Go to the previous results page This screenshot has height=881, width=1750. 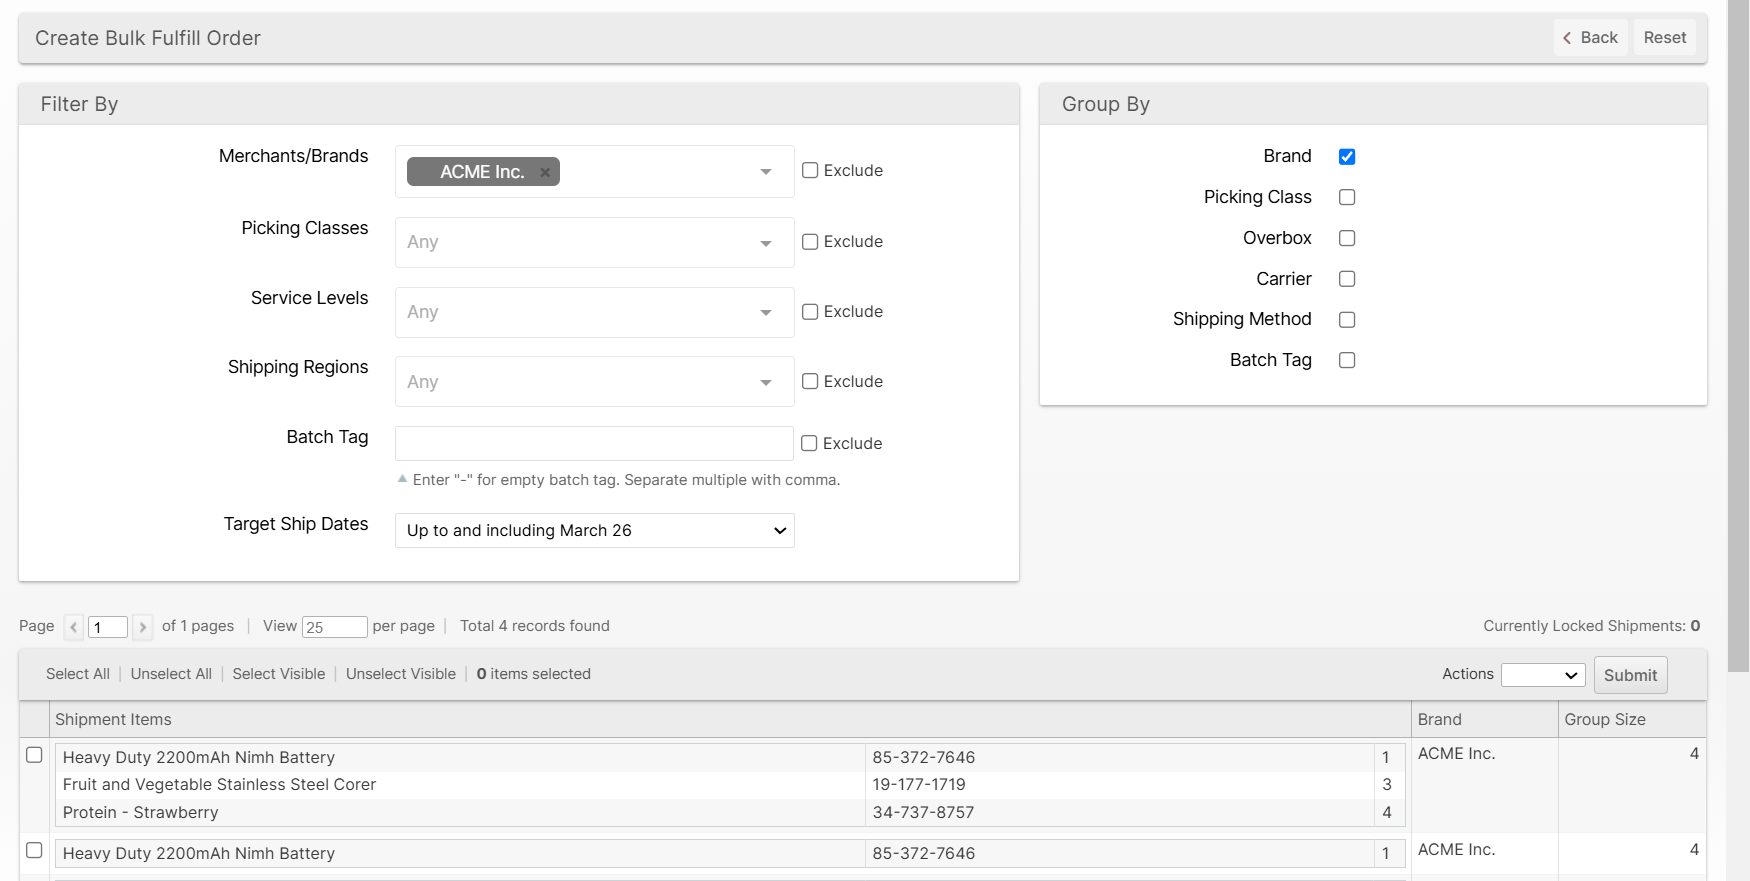(x=74, y=627)
